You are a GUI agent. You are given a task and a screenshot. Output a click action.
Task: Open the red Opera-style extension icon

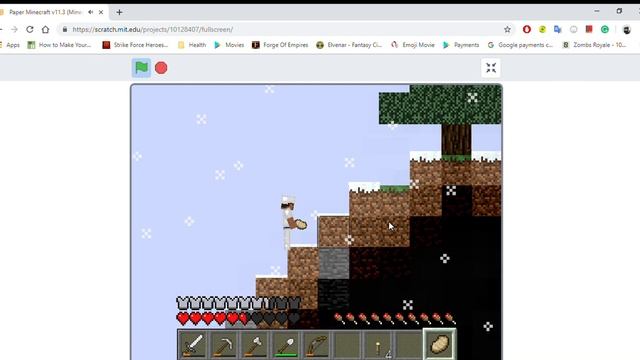(x=527, y=29)
